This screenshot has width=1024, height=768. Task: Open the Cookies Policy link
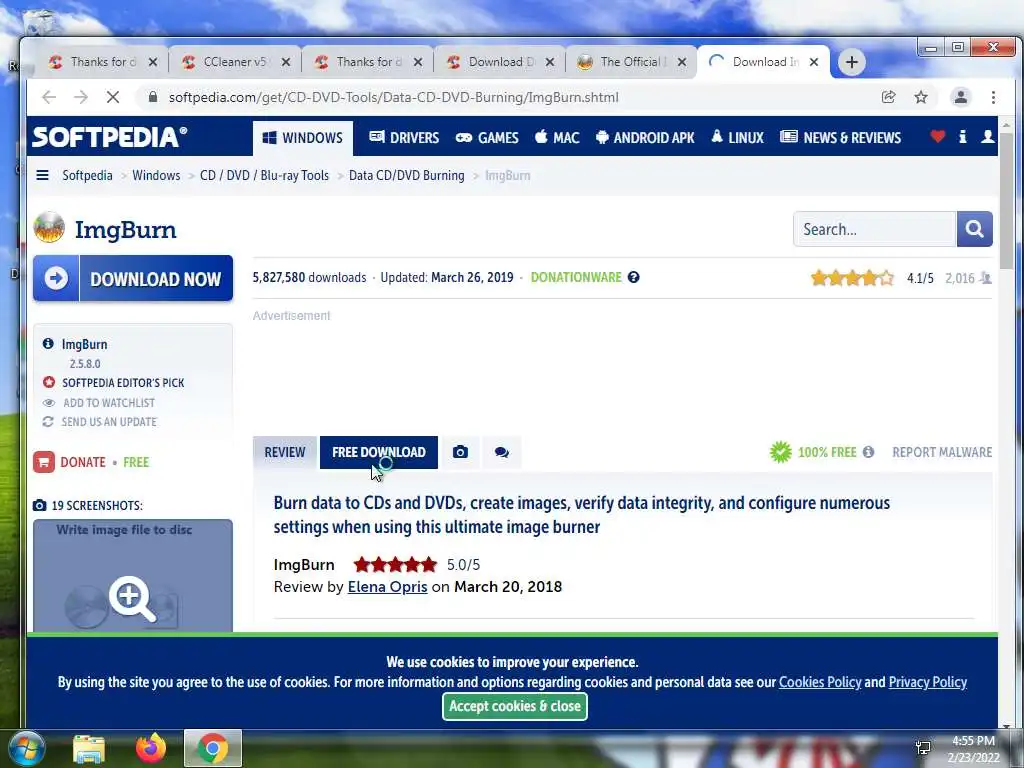tap(820, 682)
